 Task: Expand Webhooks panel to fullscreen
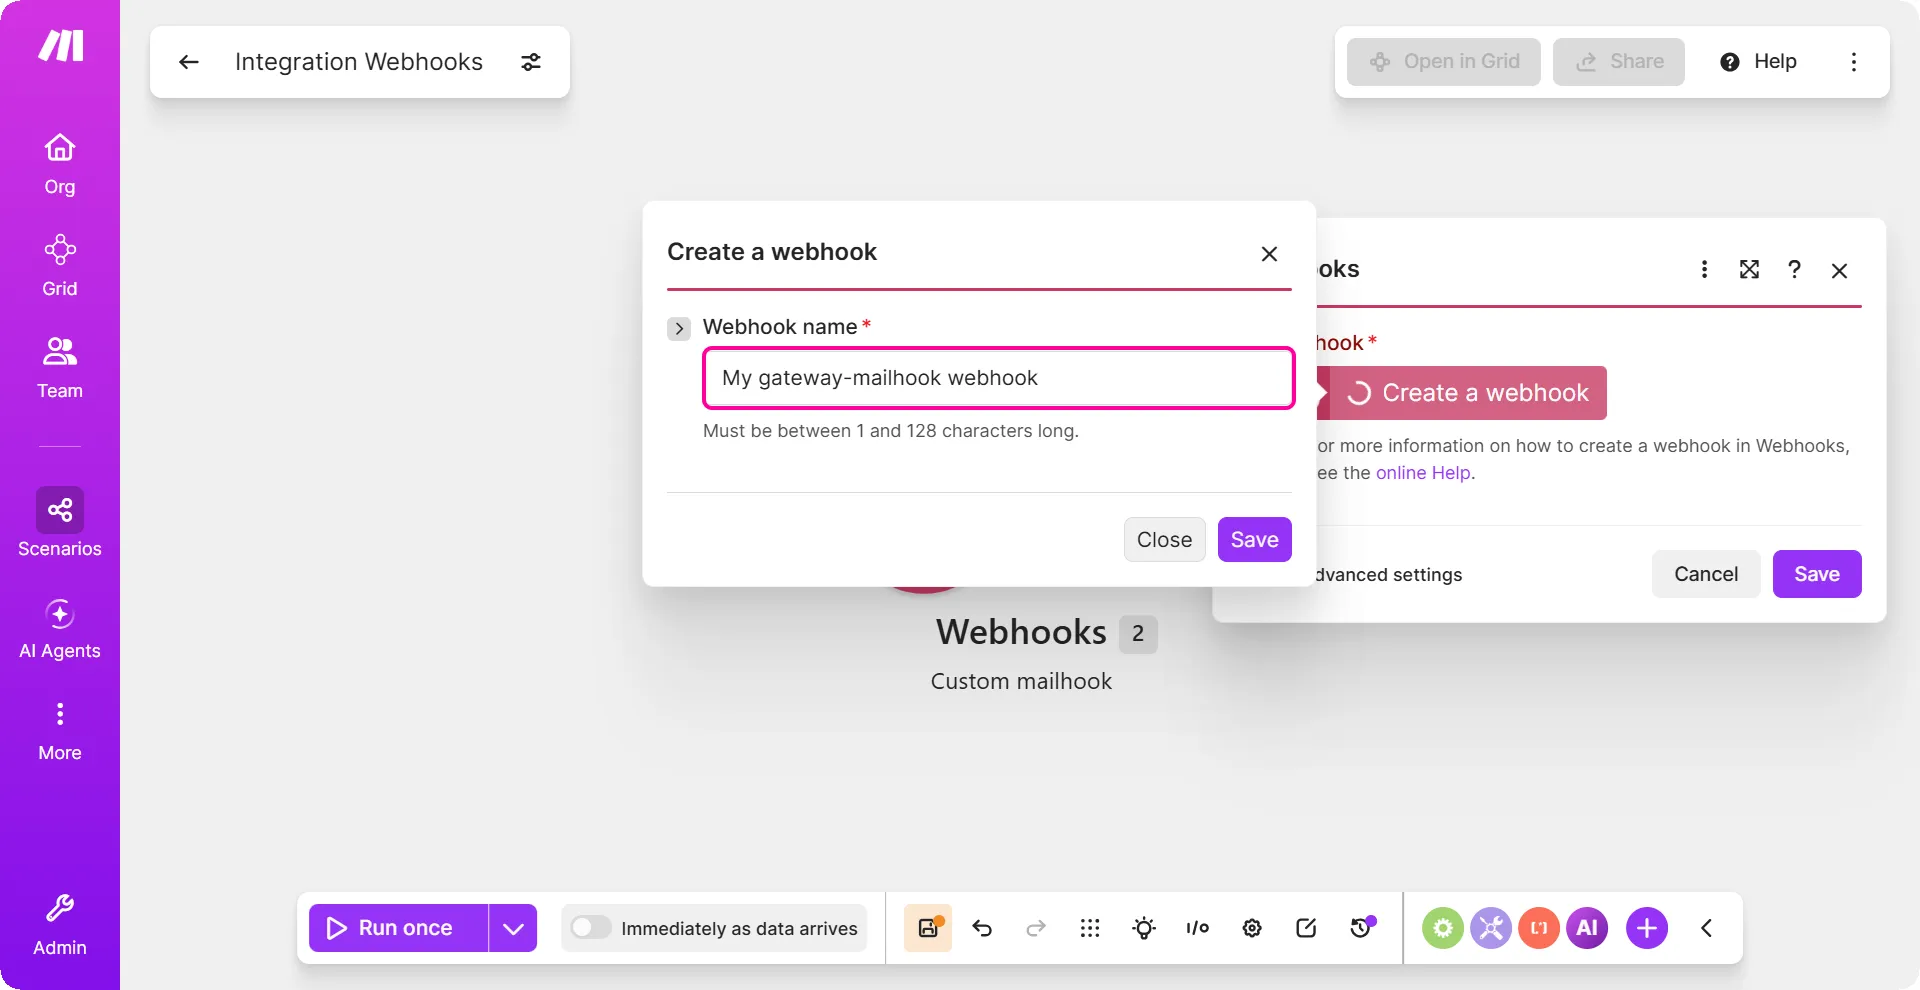coord(1749,270)
